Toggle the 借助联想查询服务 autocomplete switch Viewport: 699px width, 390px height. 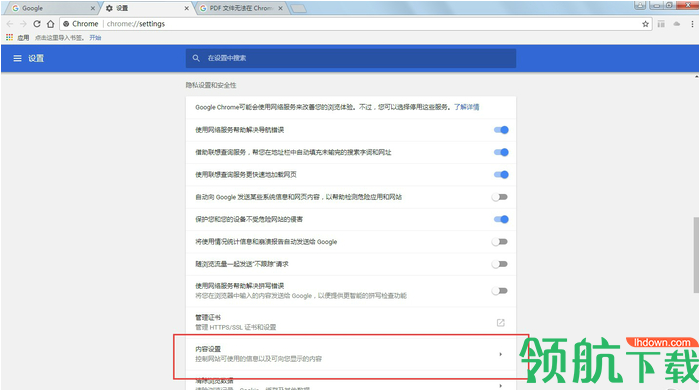501,152
